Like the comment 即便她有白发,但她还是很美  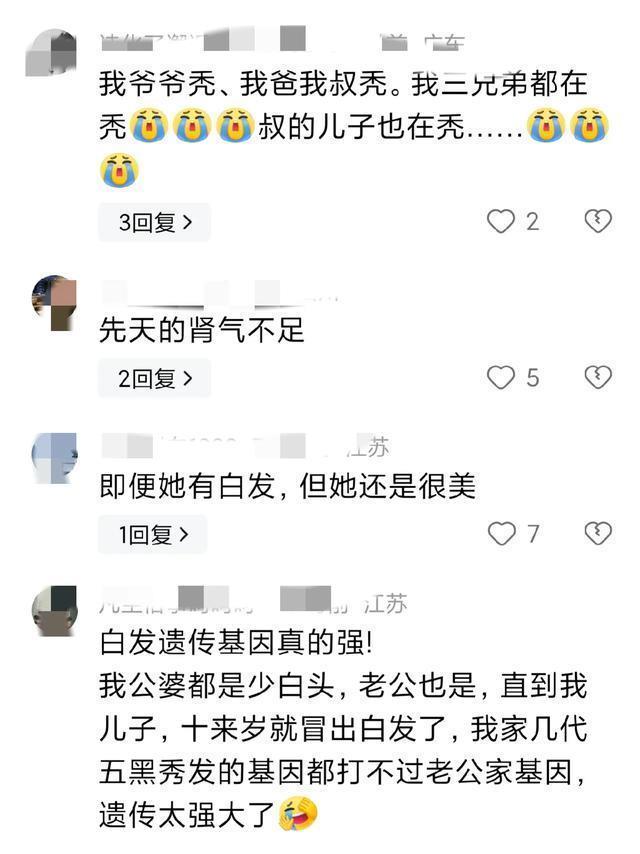[501, 533]
